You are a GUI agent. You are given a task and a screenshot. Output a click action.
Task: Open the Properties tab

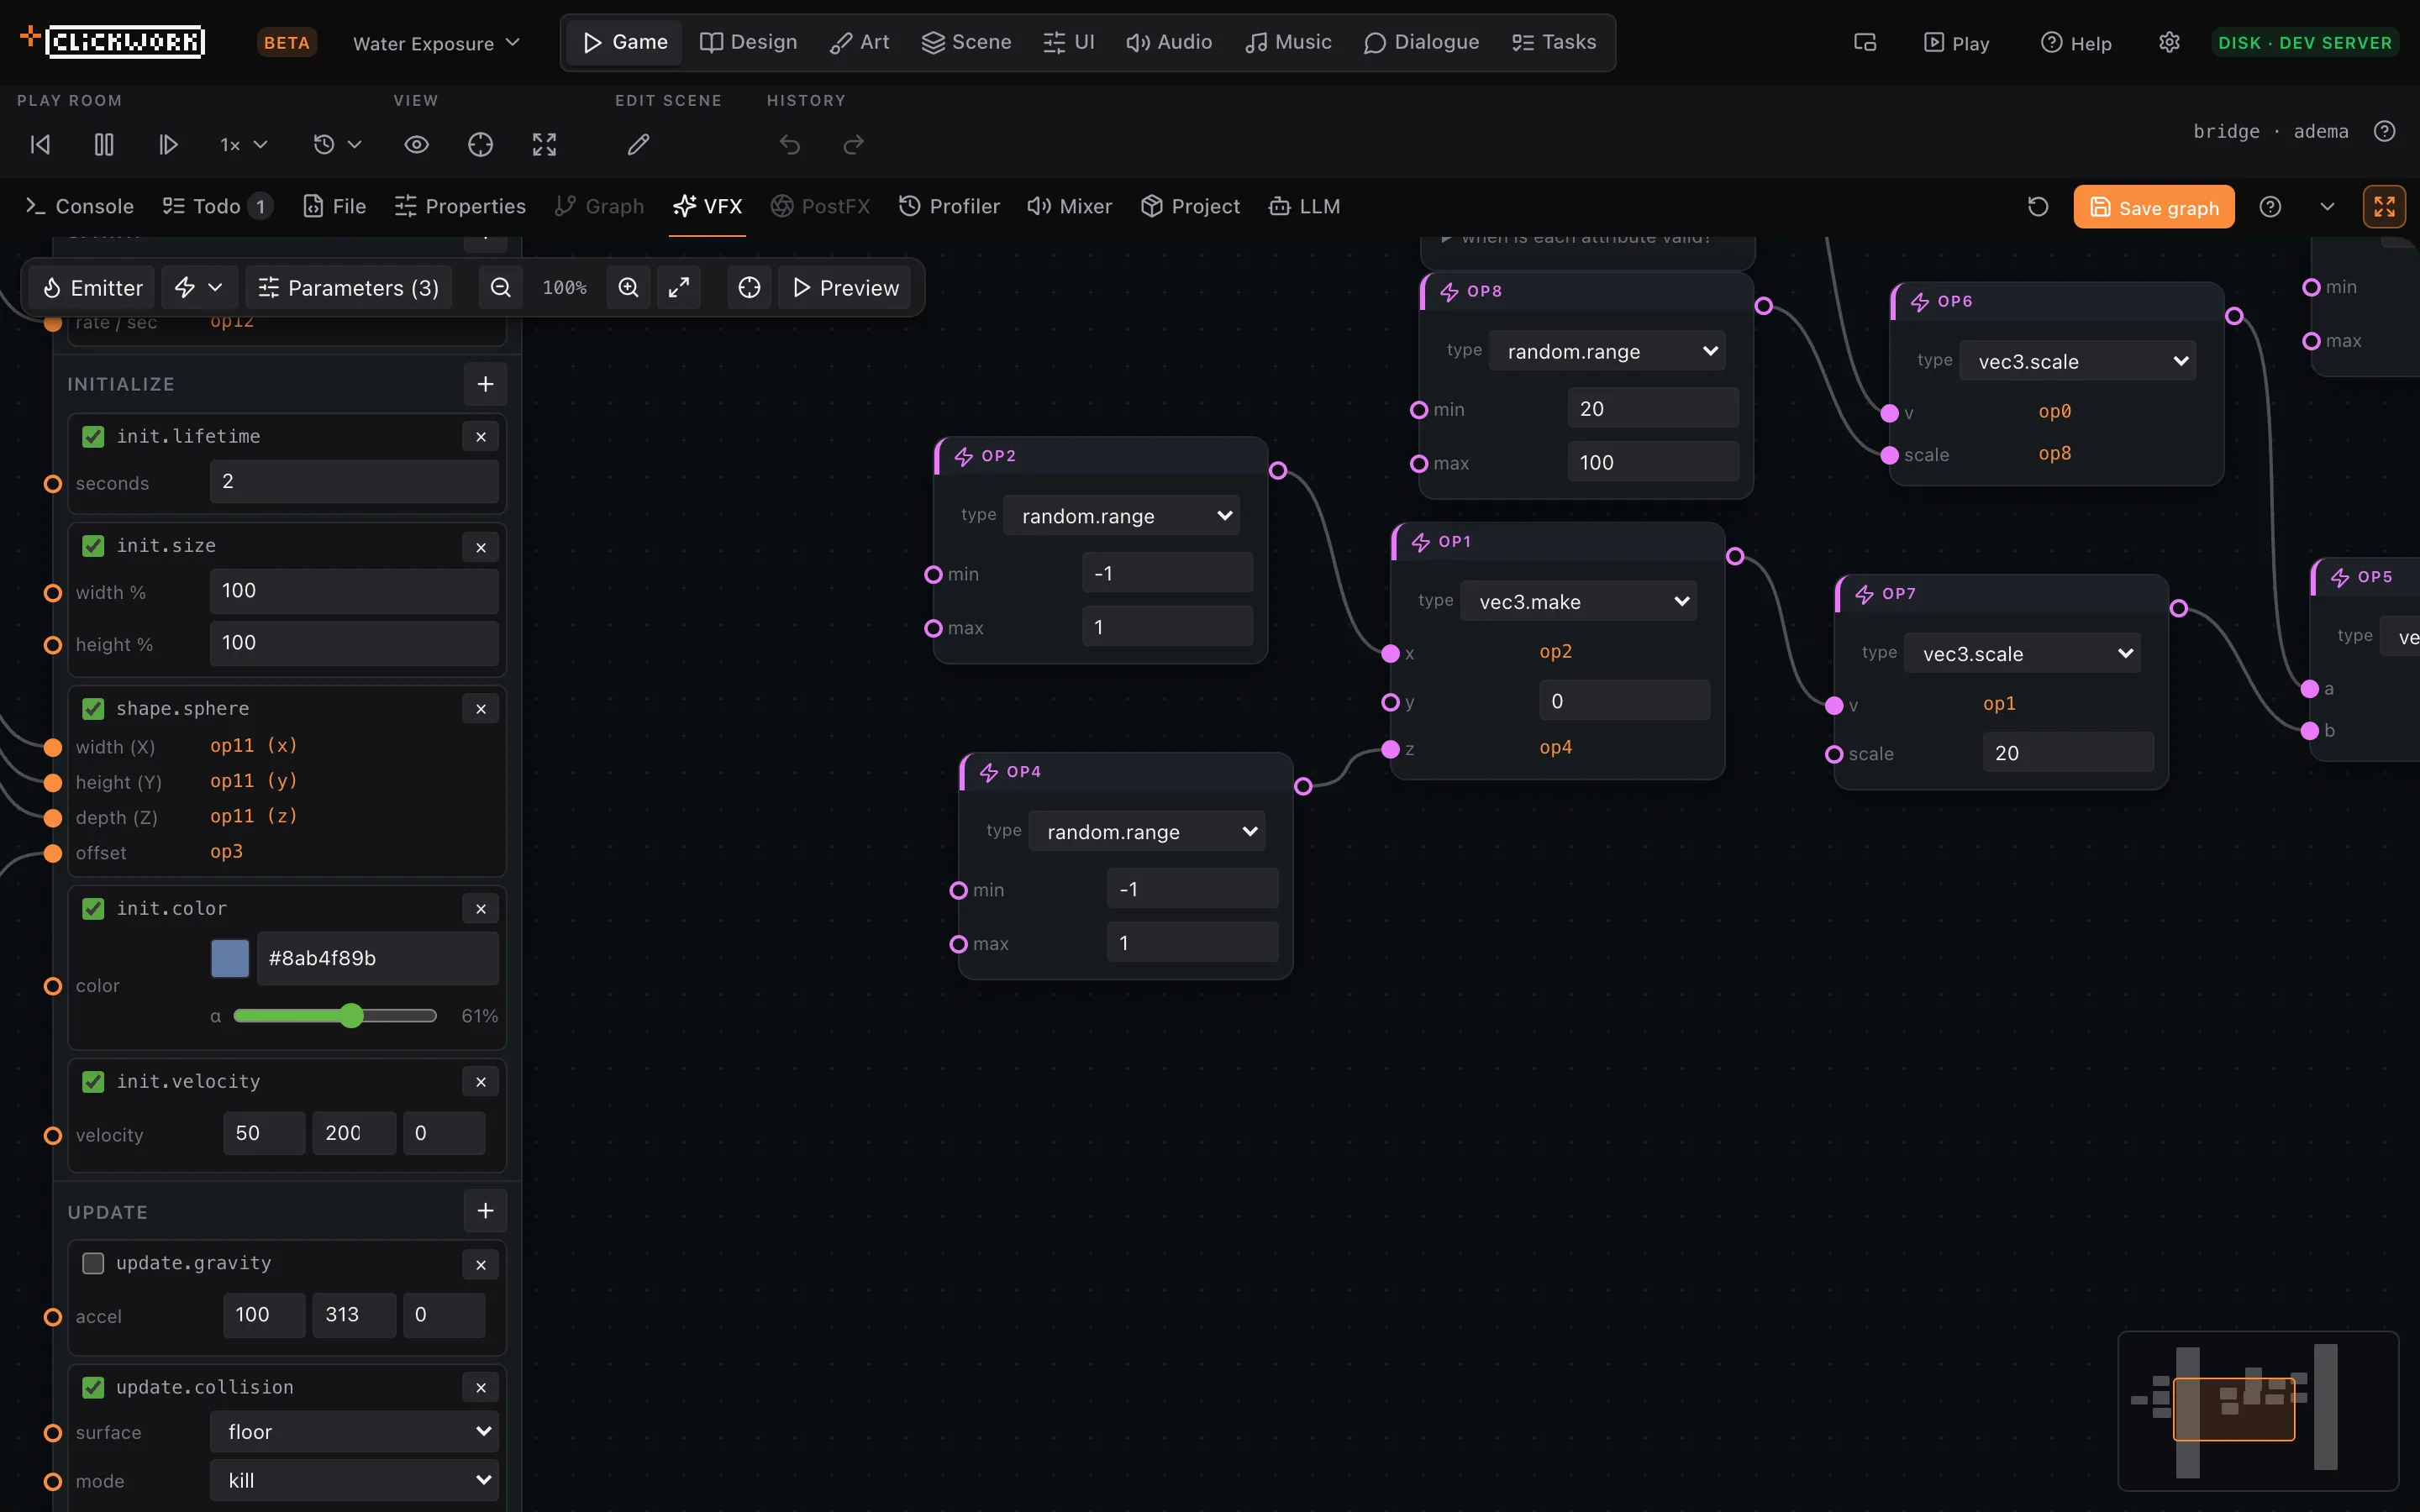click(x=460, y=207)
